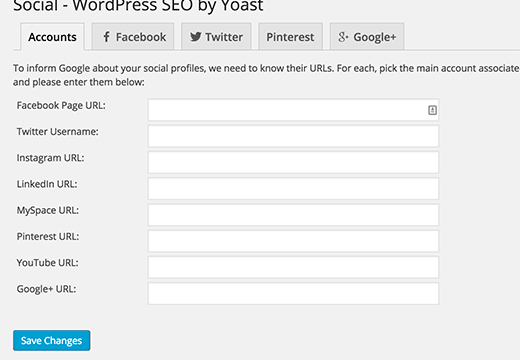Click the Twitter bird icon in tab
The width and height of the screenshot is (520, 360).
click(x=196, y=37)
